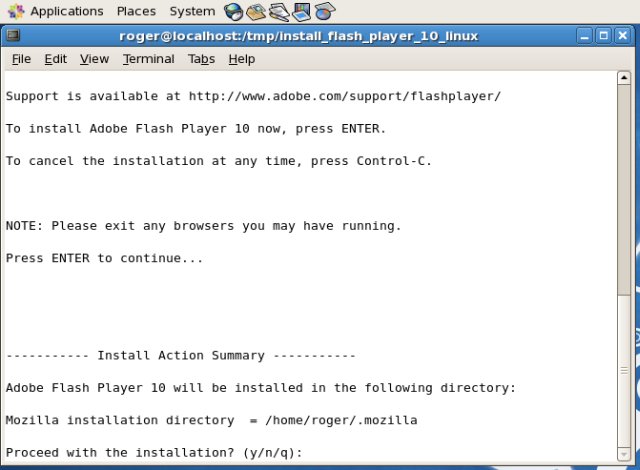This screenshot has width=640, height=470.
Task: Minimize the terminal window
Action: pyautogui.click(x=587, y=36)
